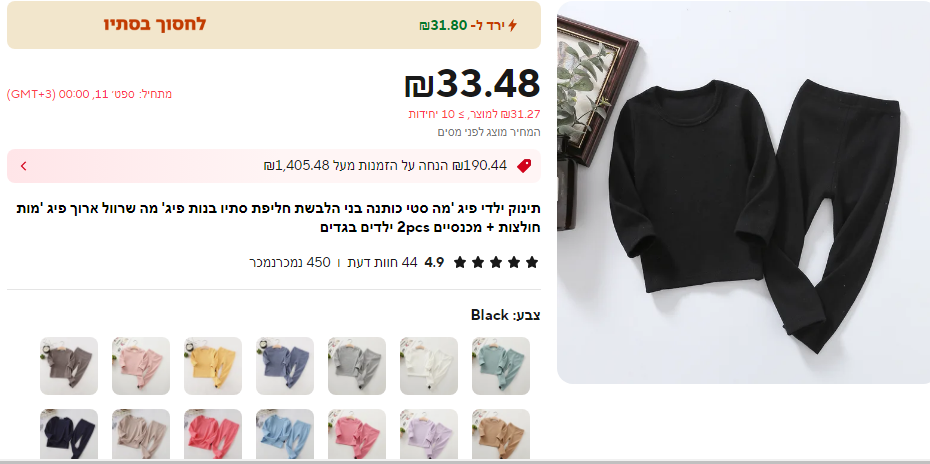This screenshot has width=930, height=464.
Task: Pick the dark gray-brown outfit swatch
Action: [69, 366]
